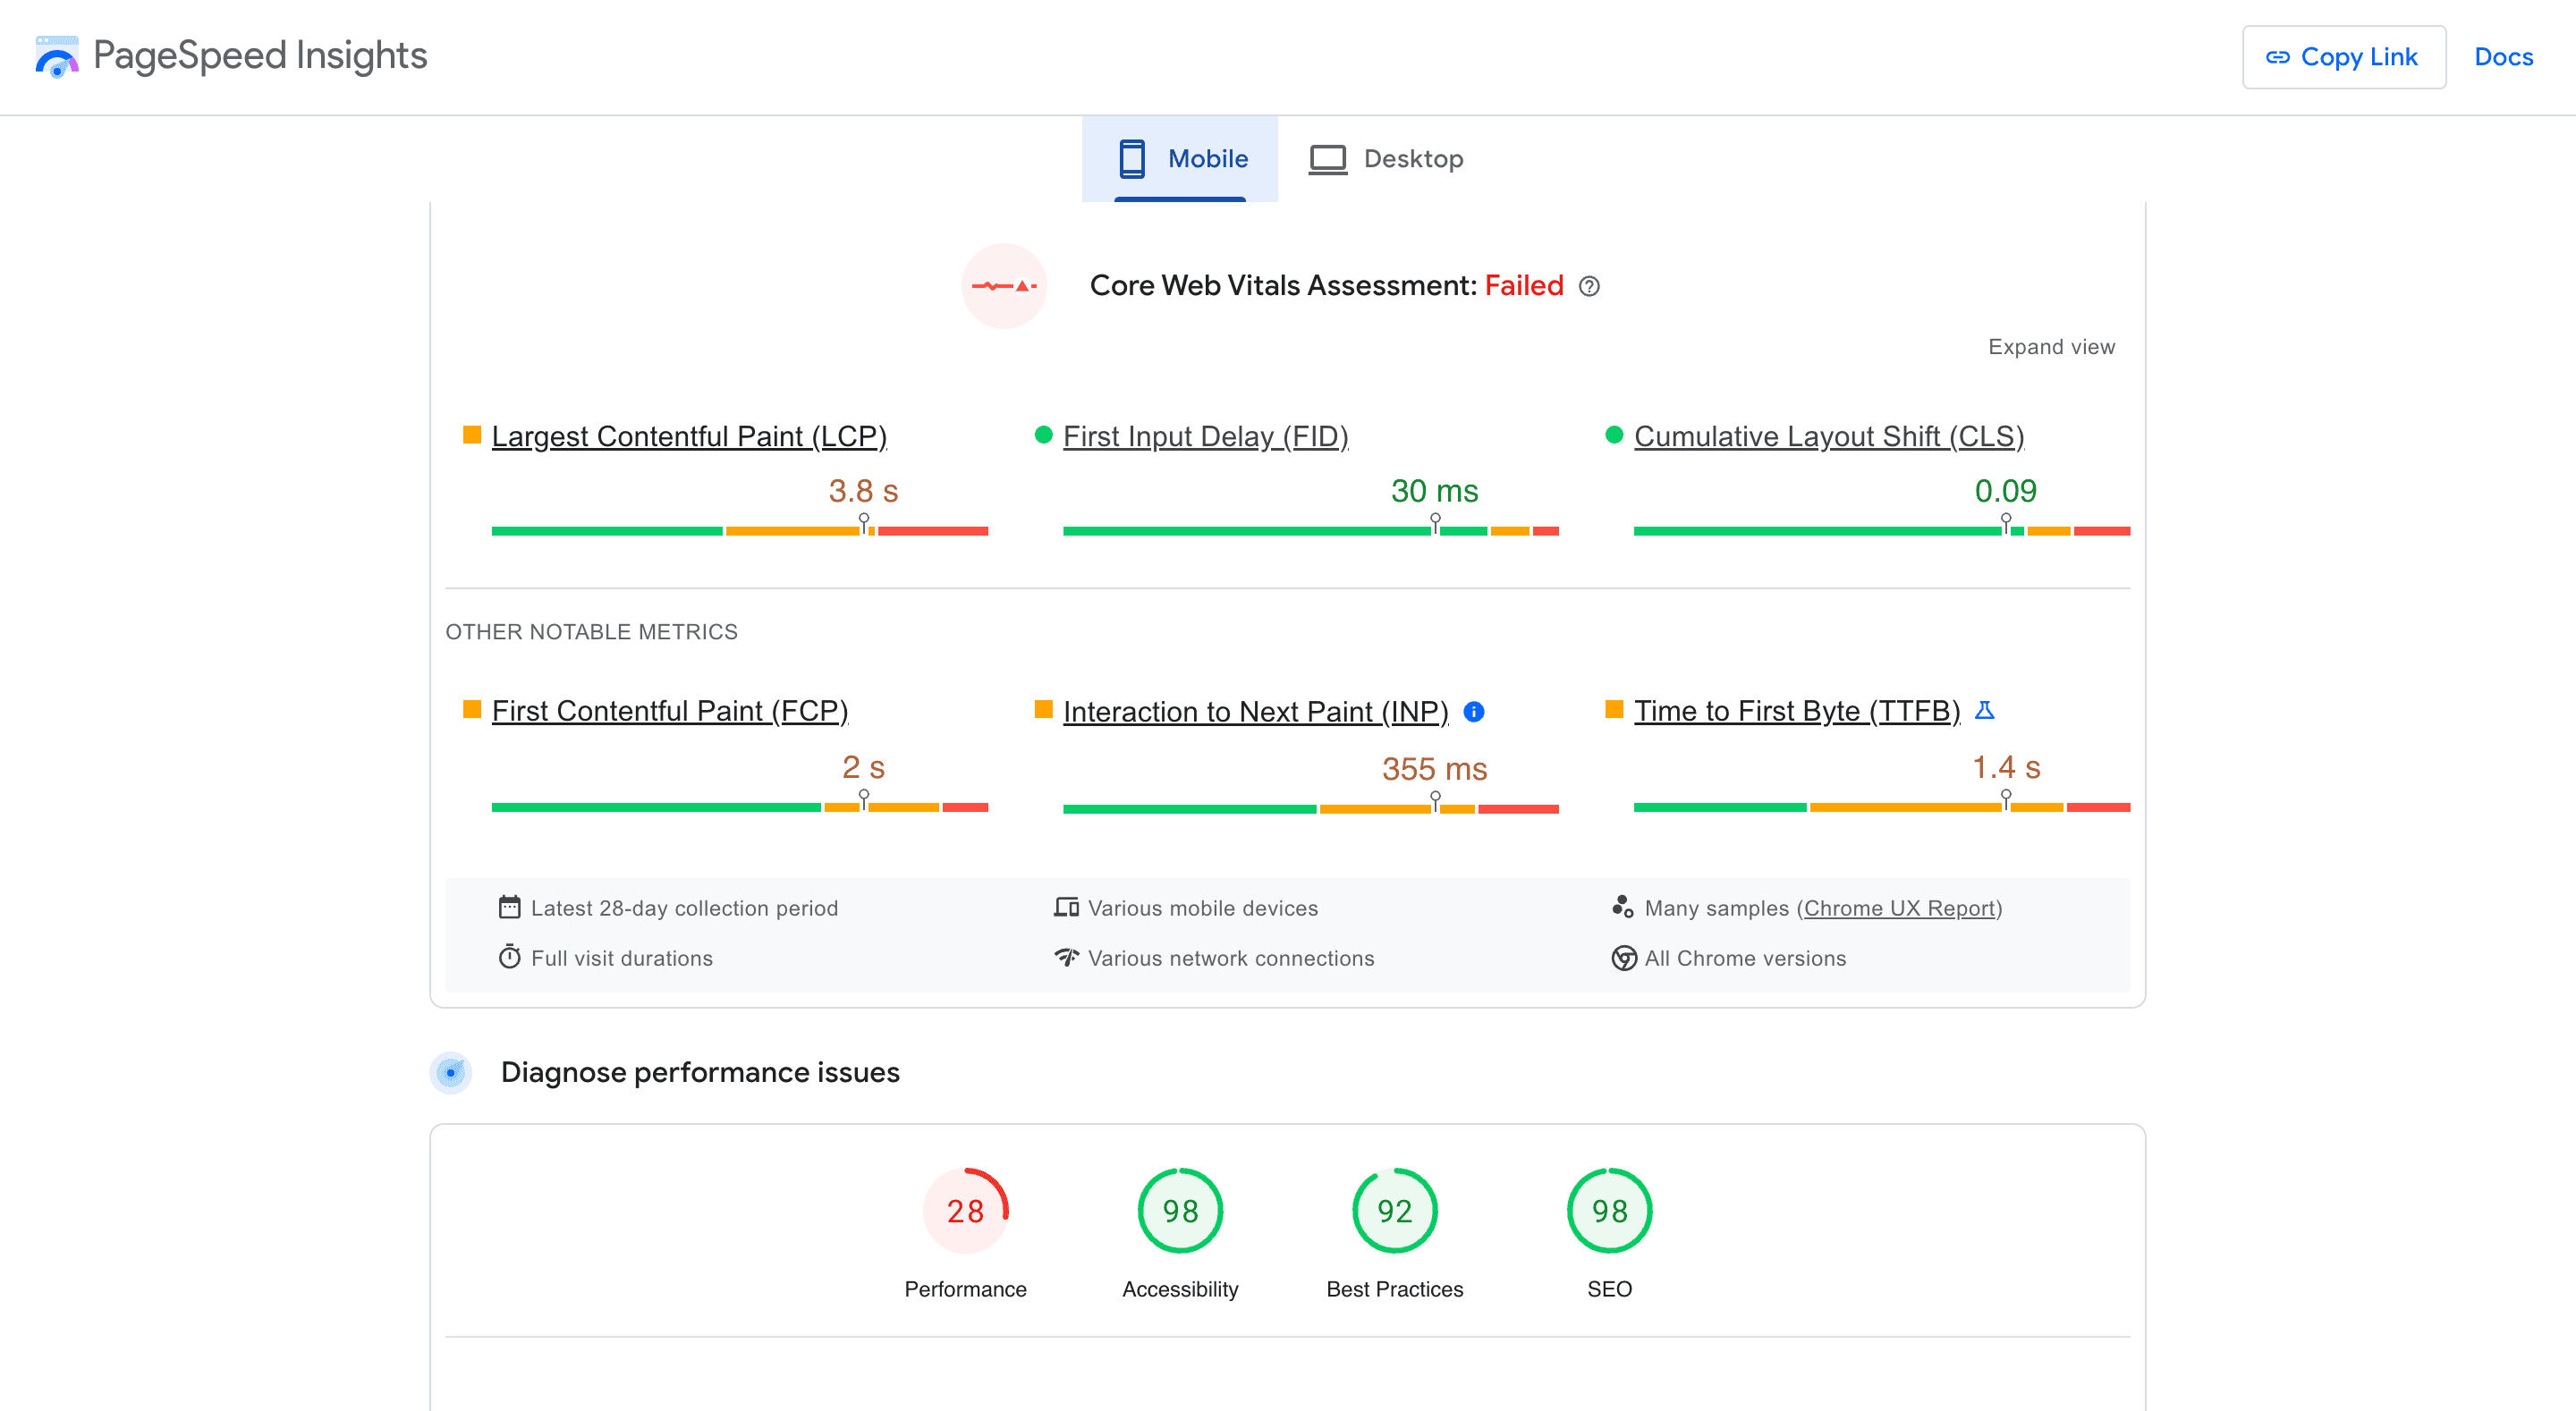The image size is (2576, 1411).
Task: Click the Accessibility score circle showing 98
Action: [1180, 1210]
